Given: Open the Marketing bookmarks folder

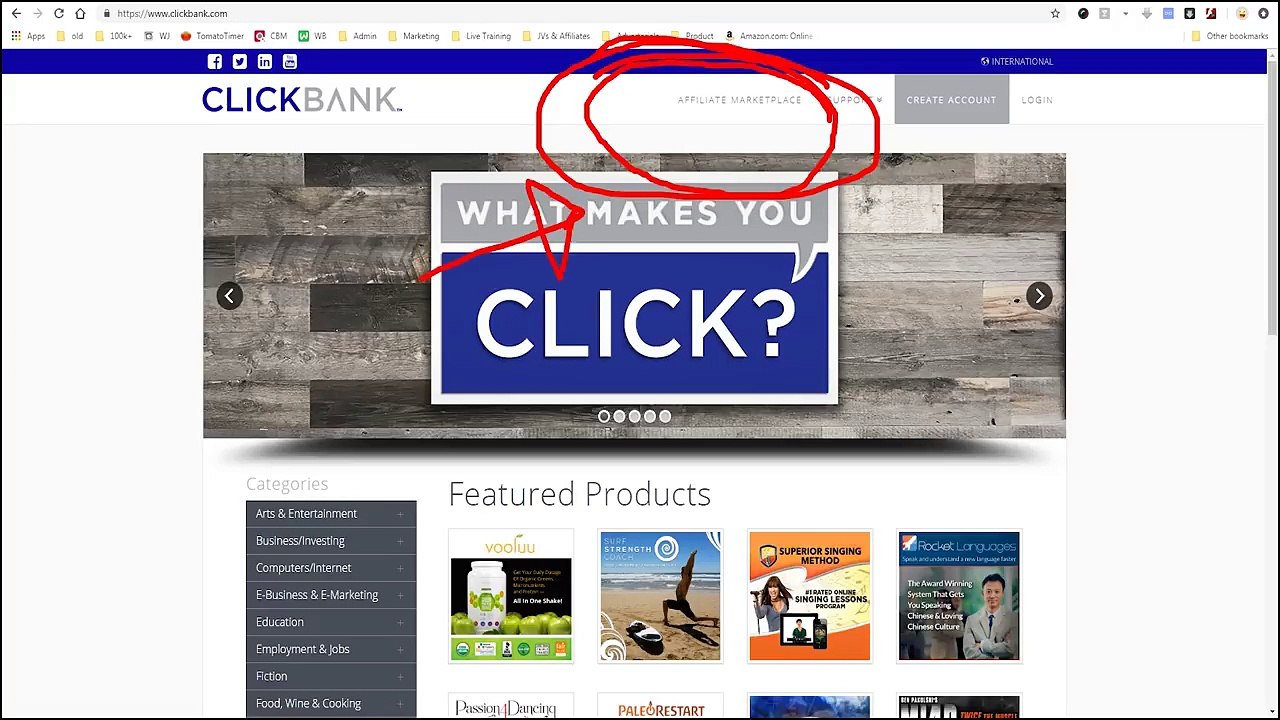Looking at the screenshot, I should click(x=413, y=36).
